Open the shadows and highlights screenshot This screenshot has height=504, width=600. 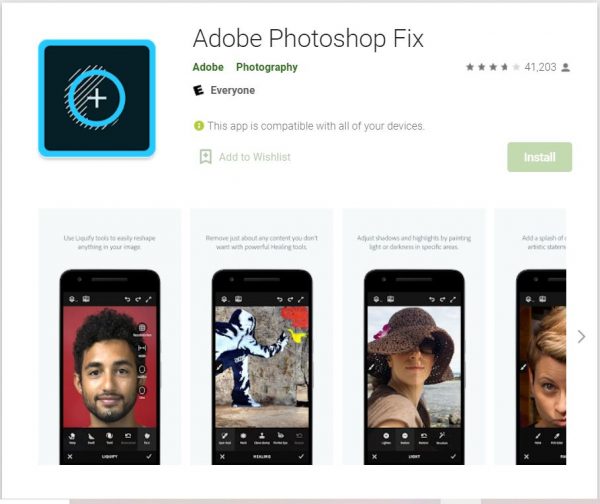tap(414, 337)
